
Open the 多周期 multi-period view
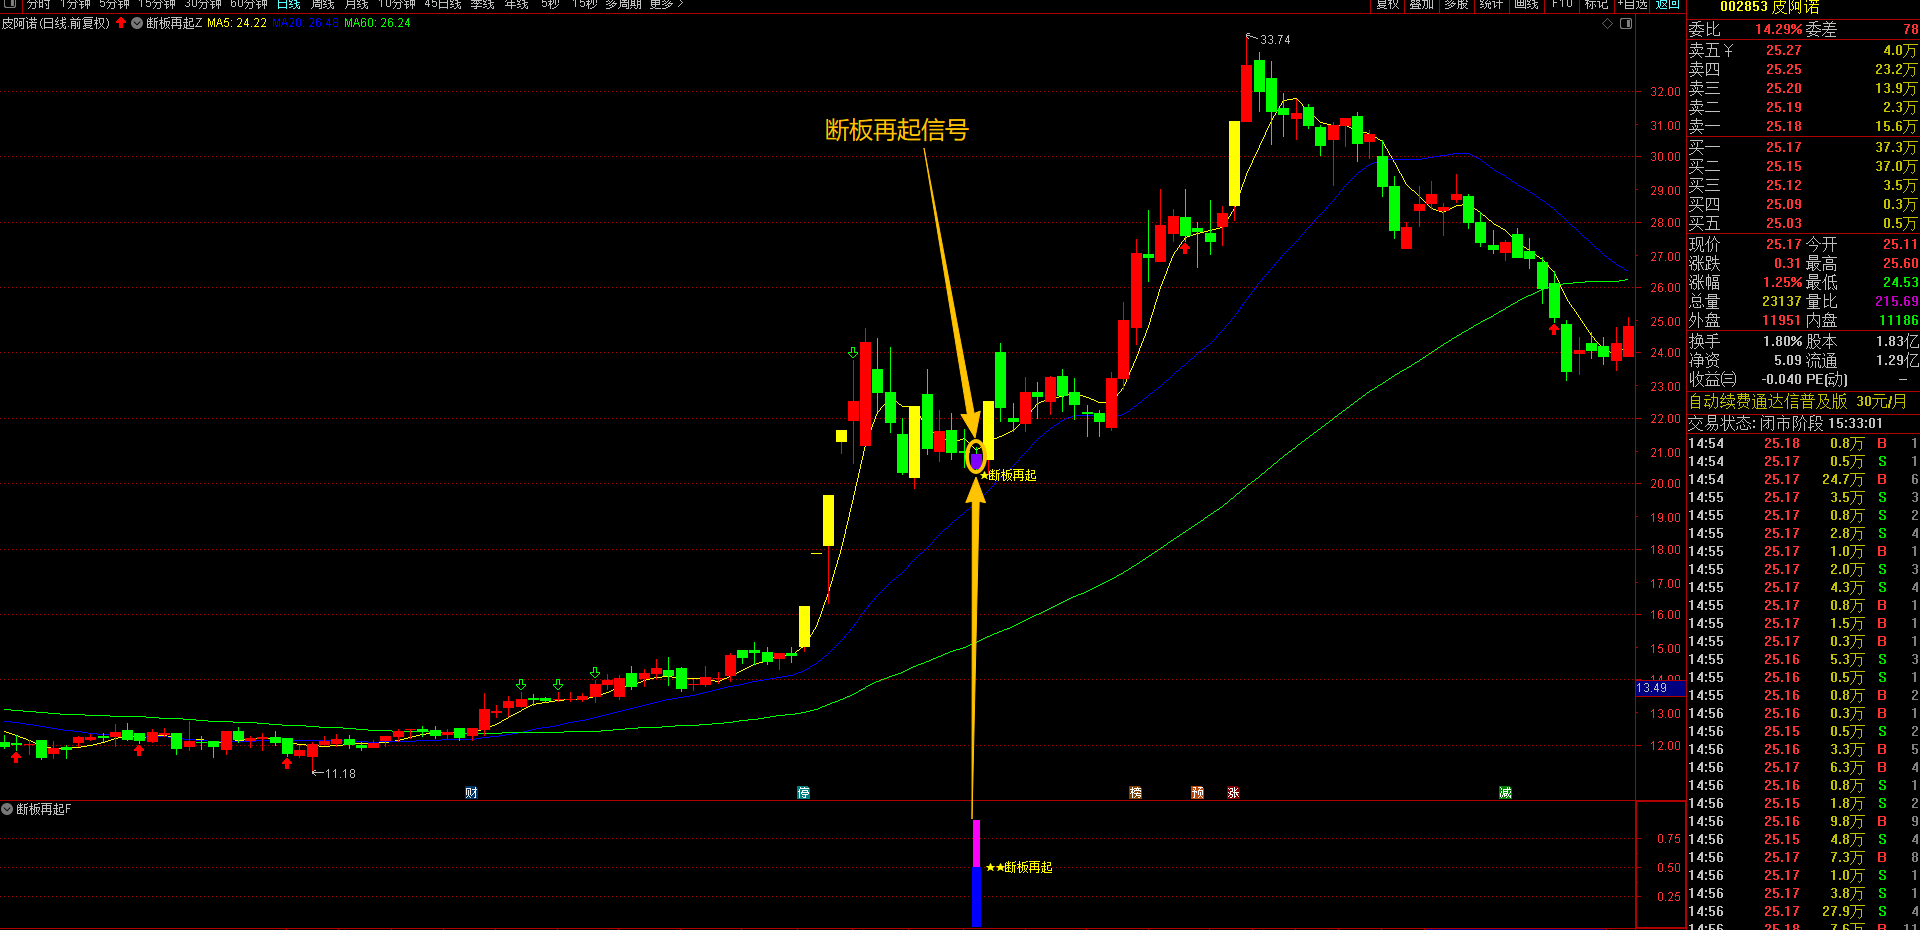click(623, 4)
